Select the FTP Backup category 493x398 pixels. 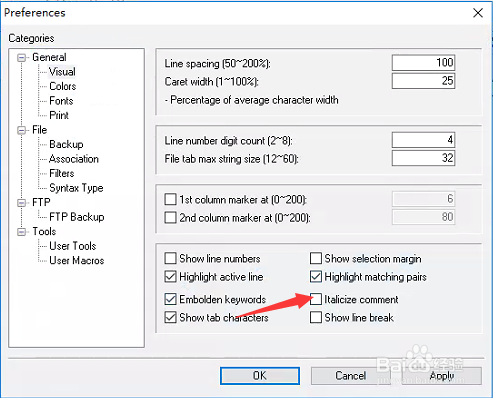coord(77,217)
